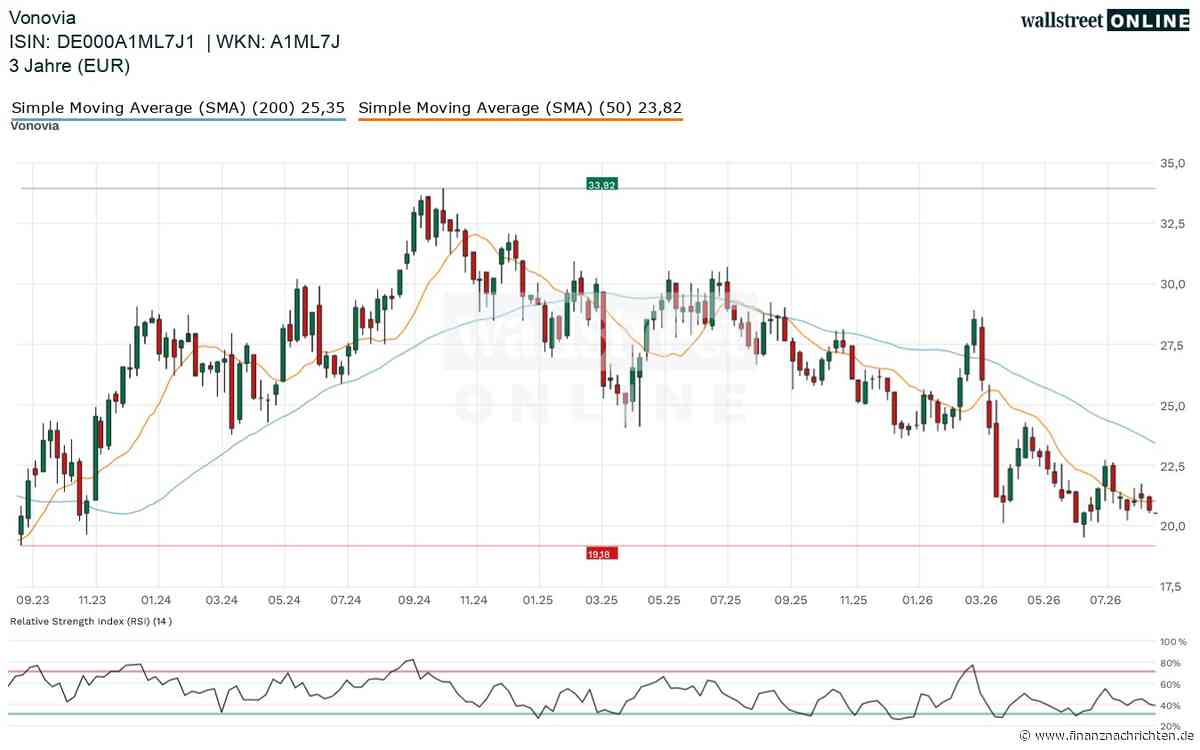
Task: Click the 01.25 date axis label
Action: coord(537,600)
